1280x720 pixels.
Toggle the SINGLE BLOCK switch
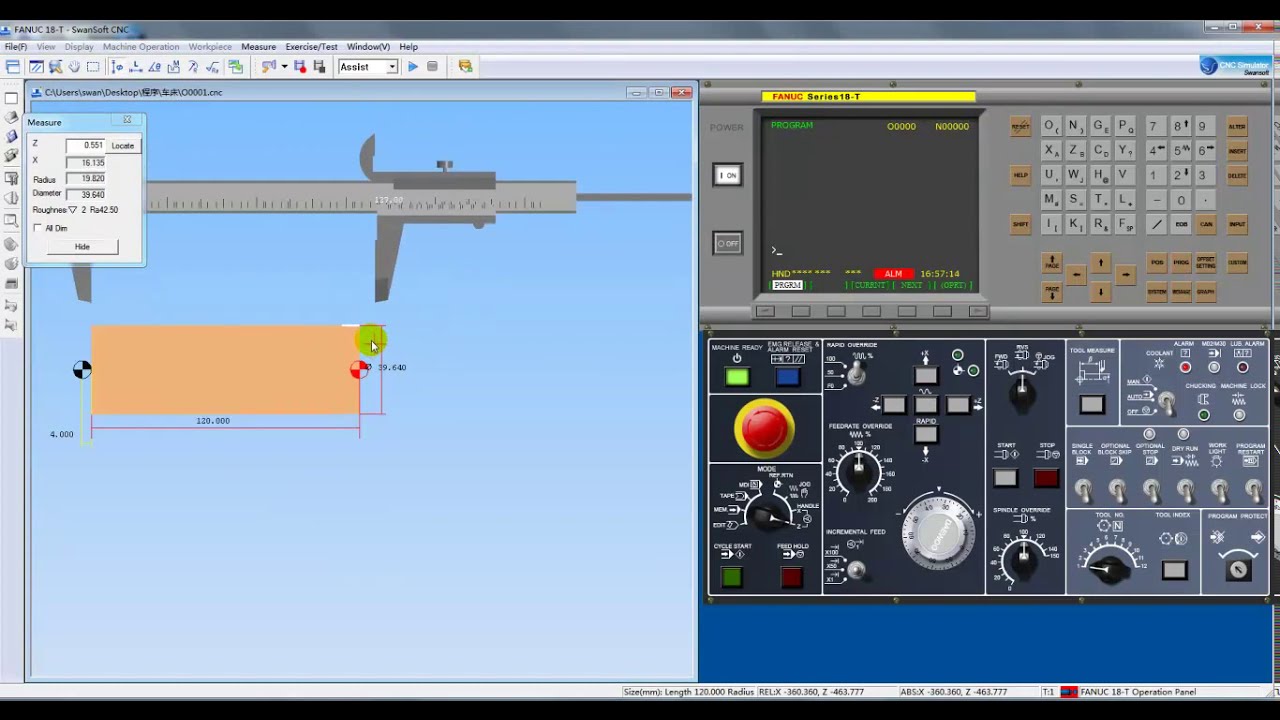pyautogui.click(x=1082, y=489)
